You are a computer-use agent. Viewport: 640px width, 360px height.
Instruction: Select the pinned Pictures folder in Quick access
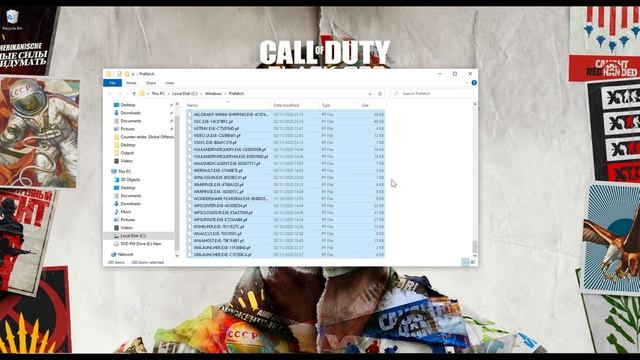click(124, 129)
